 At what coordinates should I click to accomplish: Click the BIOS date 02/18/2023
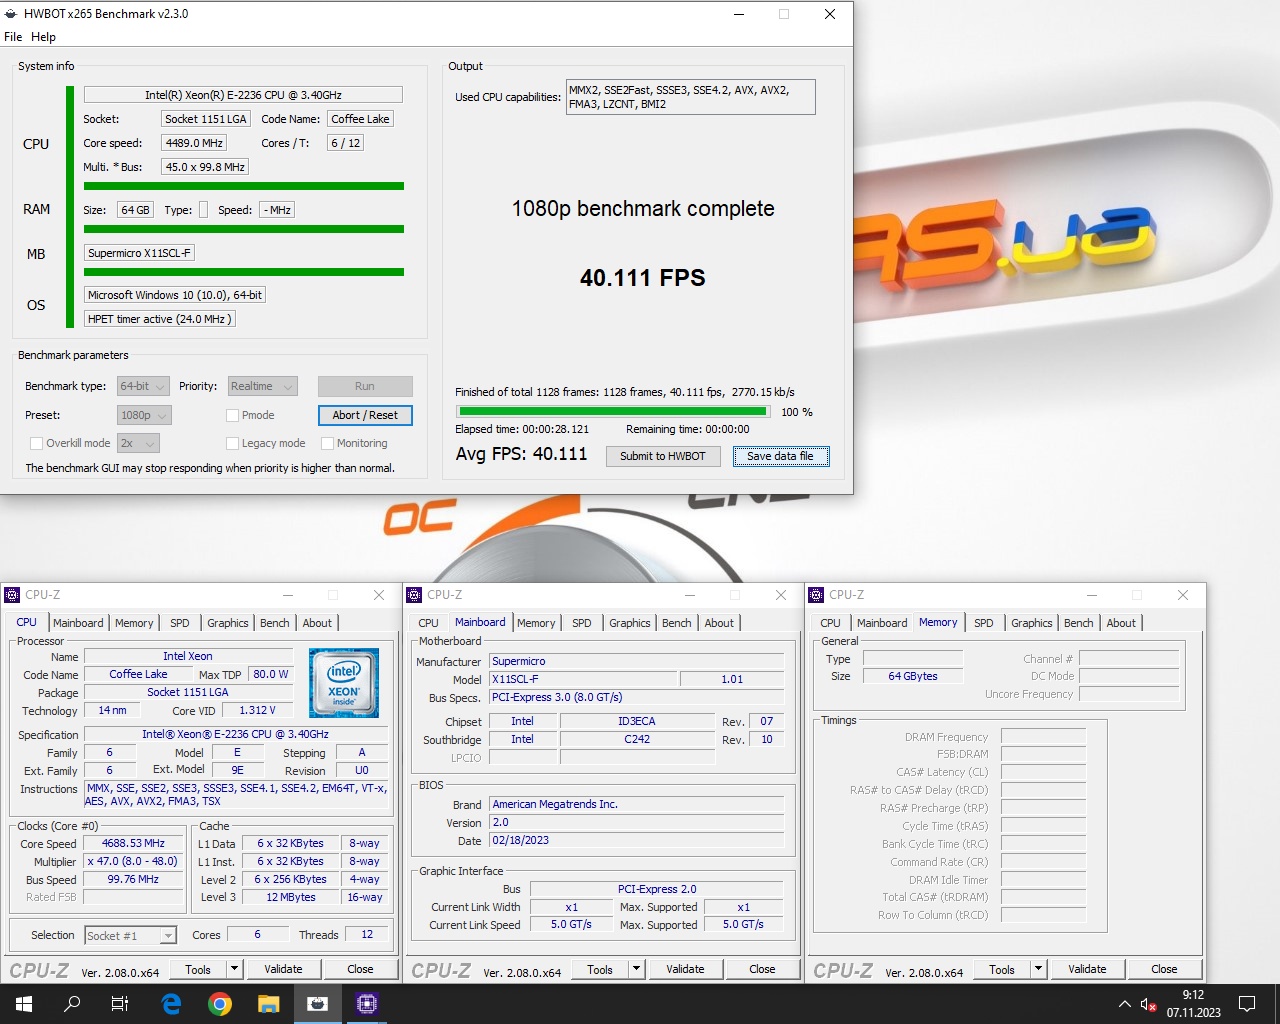coord(636,840)
